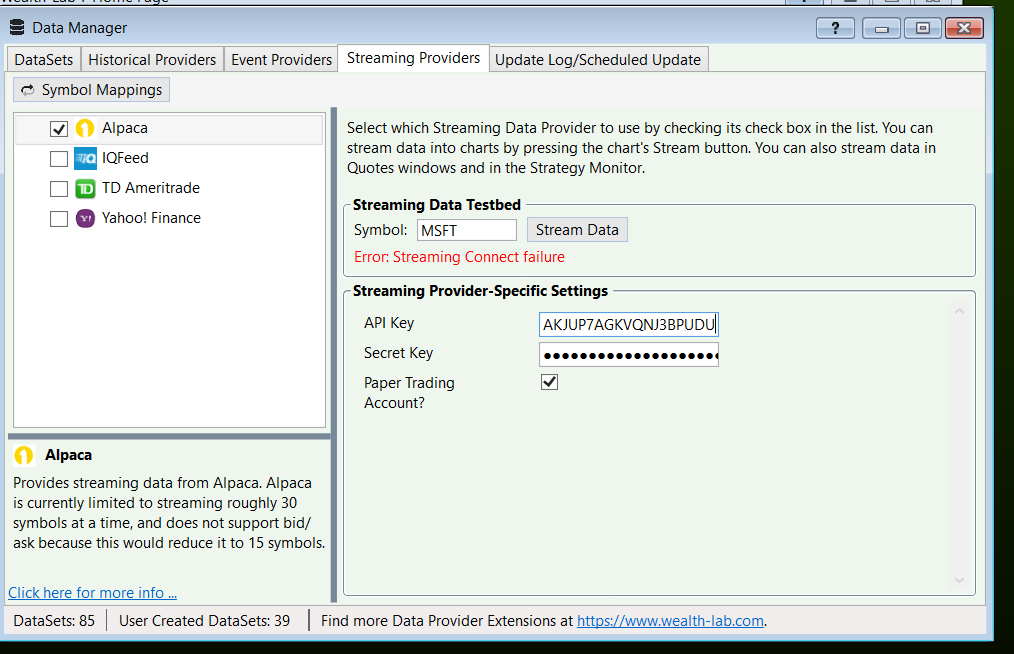Screen dimensions: 1014x654
Task: Enable the IQFeed provider checkbox
Action: coord(59,158)
